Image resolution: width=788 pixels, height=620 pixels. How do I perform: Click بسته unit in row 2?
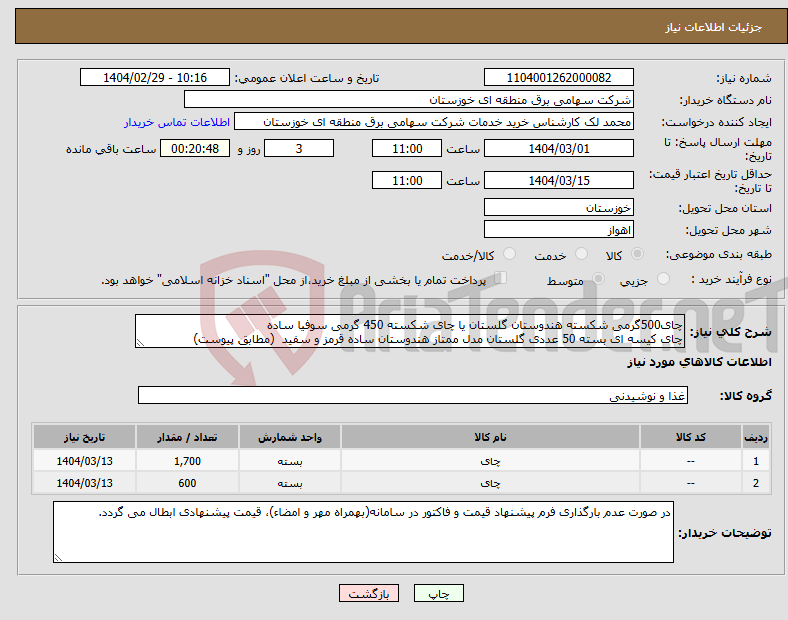coord(290,483)
